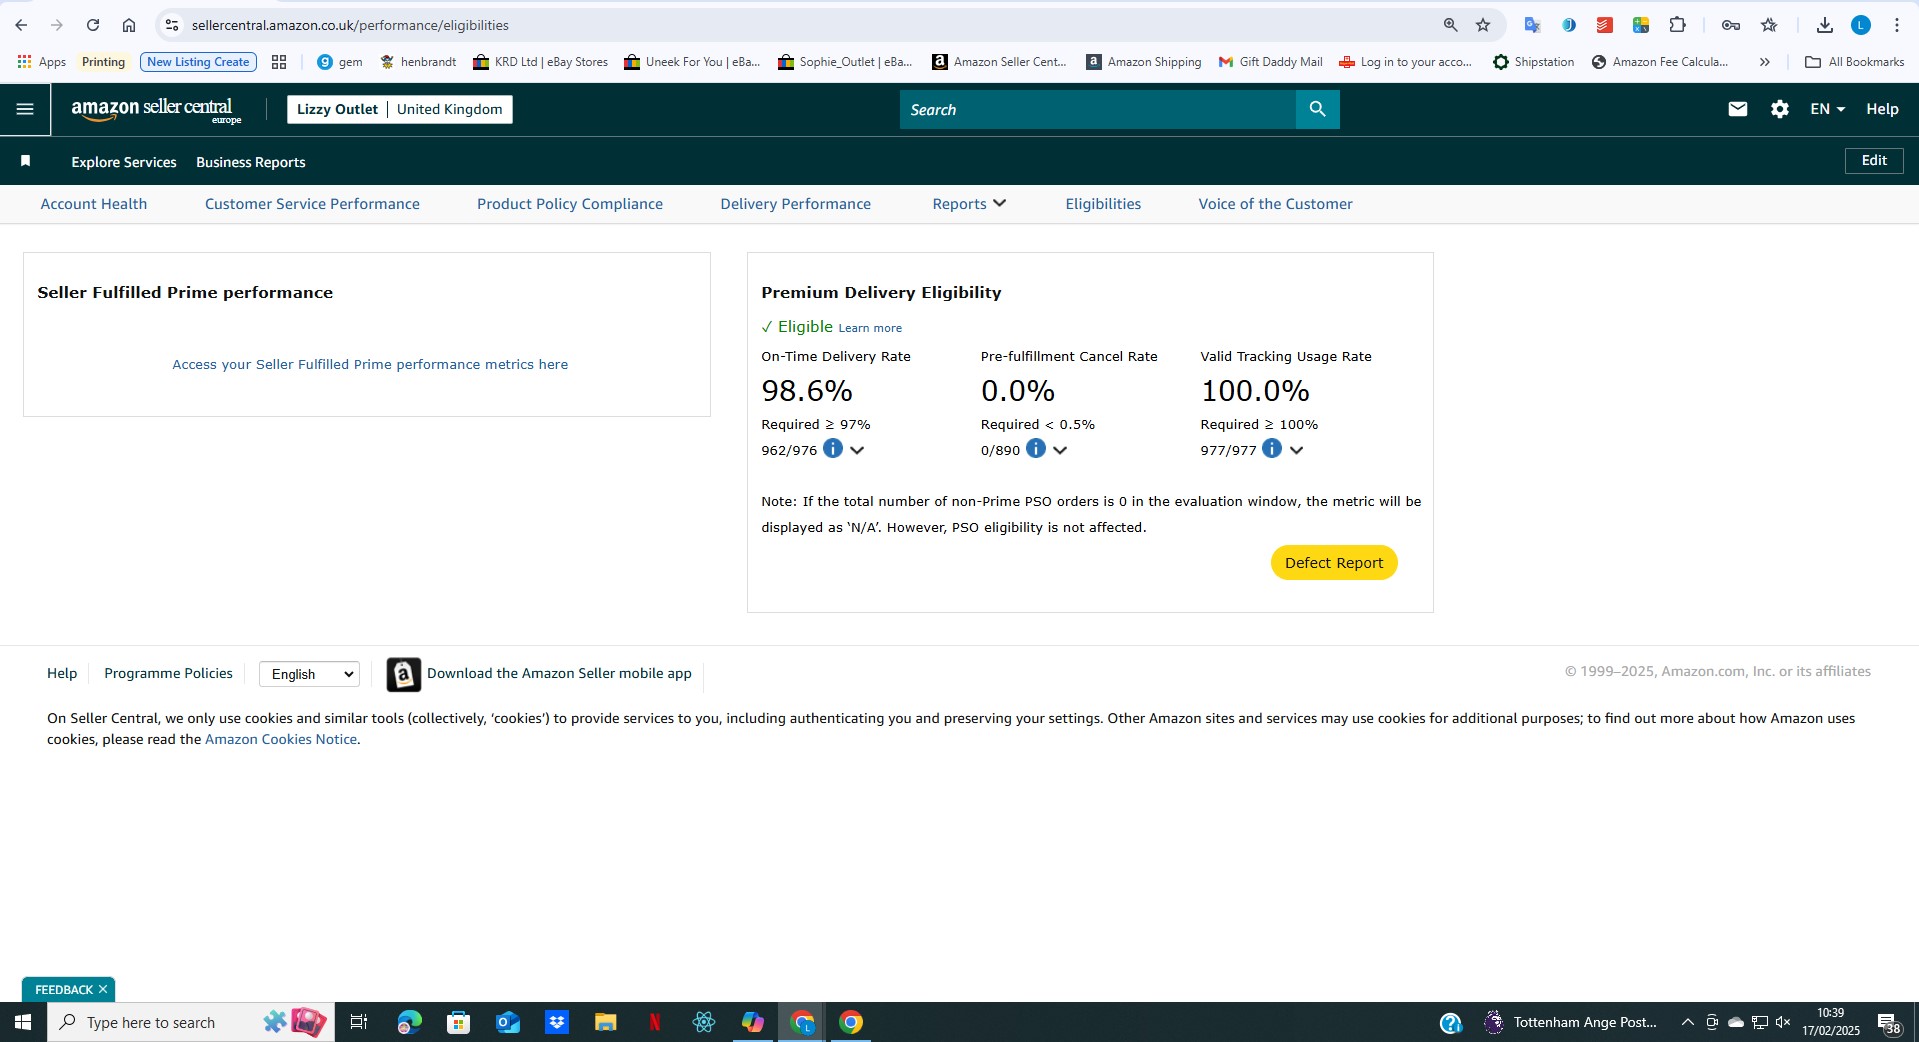1919x1042 pixels.
Task: Reload the page in browser
Action: coord(93,25)
